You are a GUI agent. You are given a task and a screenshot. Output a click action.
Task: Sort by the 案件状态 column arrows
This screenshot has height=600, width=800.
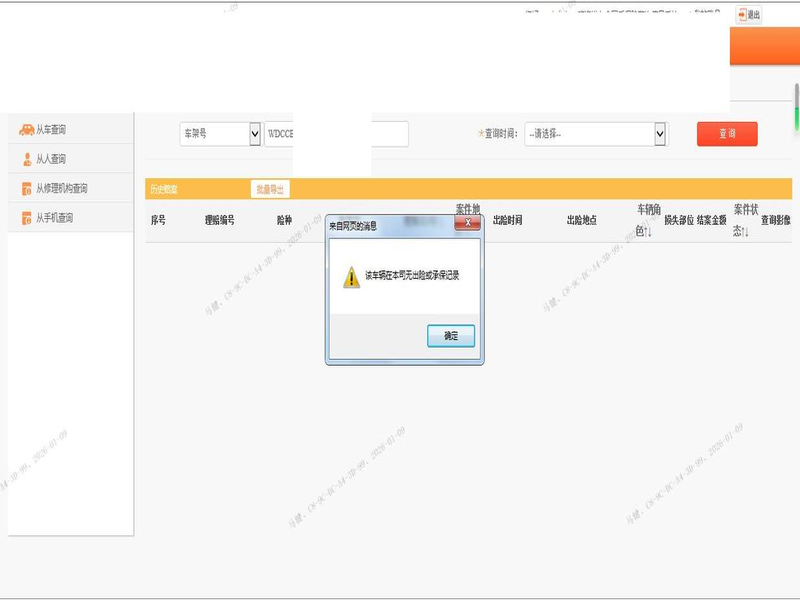coord(745,232)
